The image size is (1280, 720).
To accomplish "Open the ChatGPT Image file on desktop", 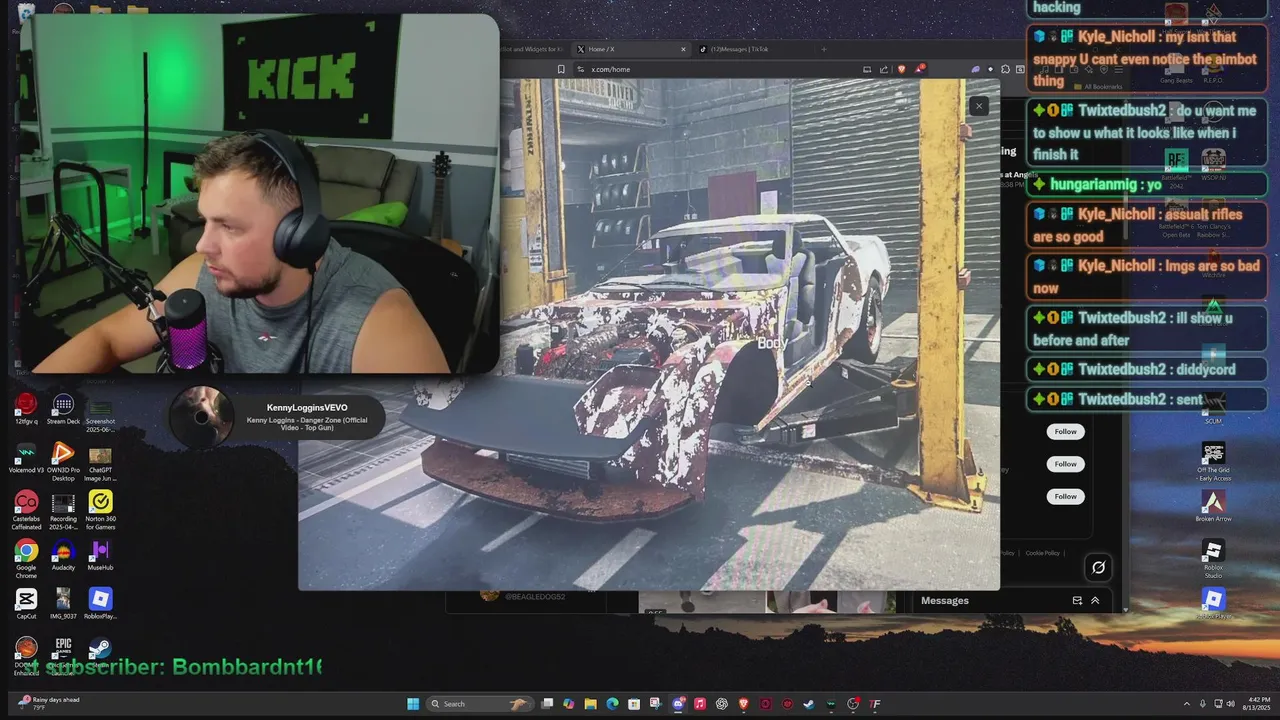I will coord(100,462).
